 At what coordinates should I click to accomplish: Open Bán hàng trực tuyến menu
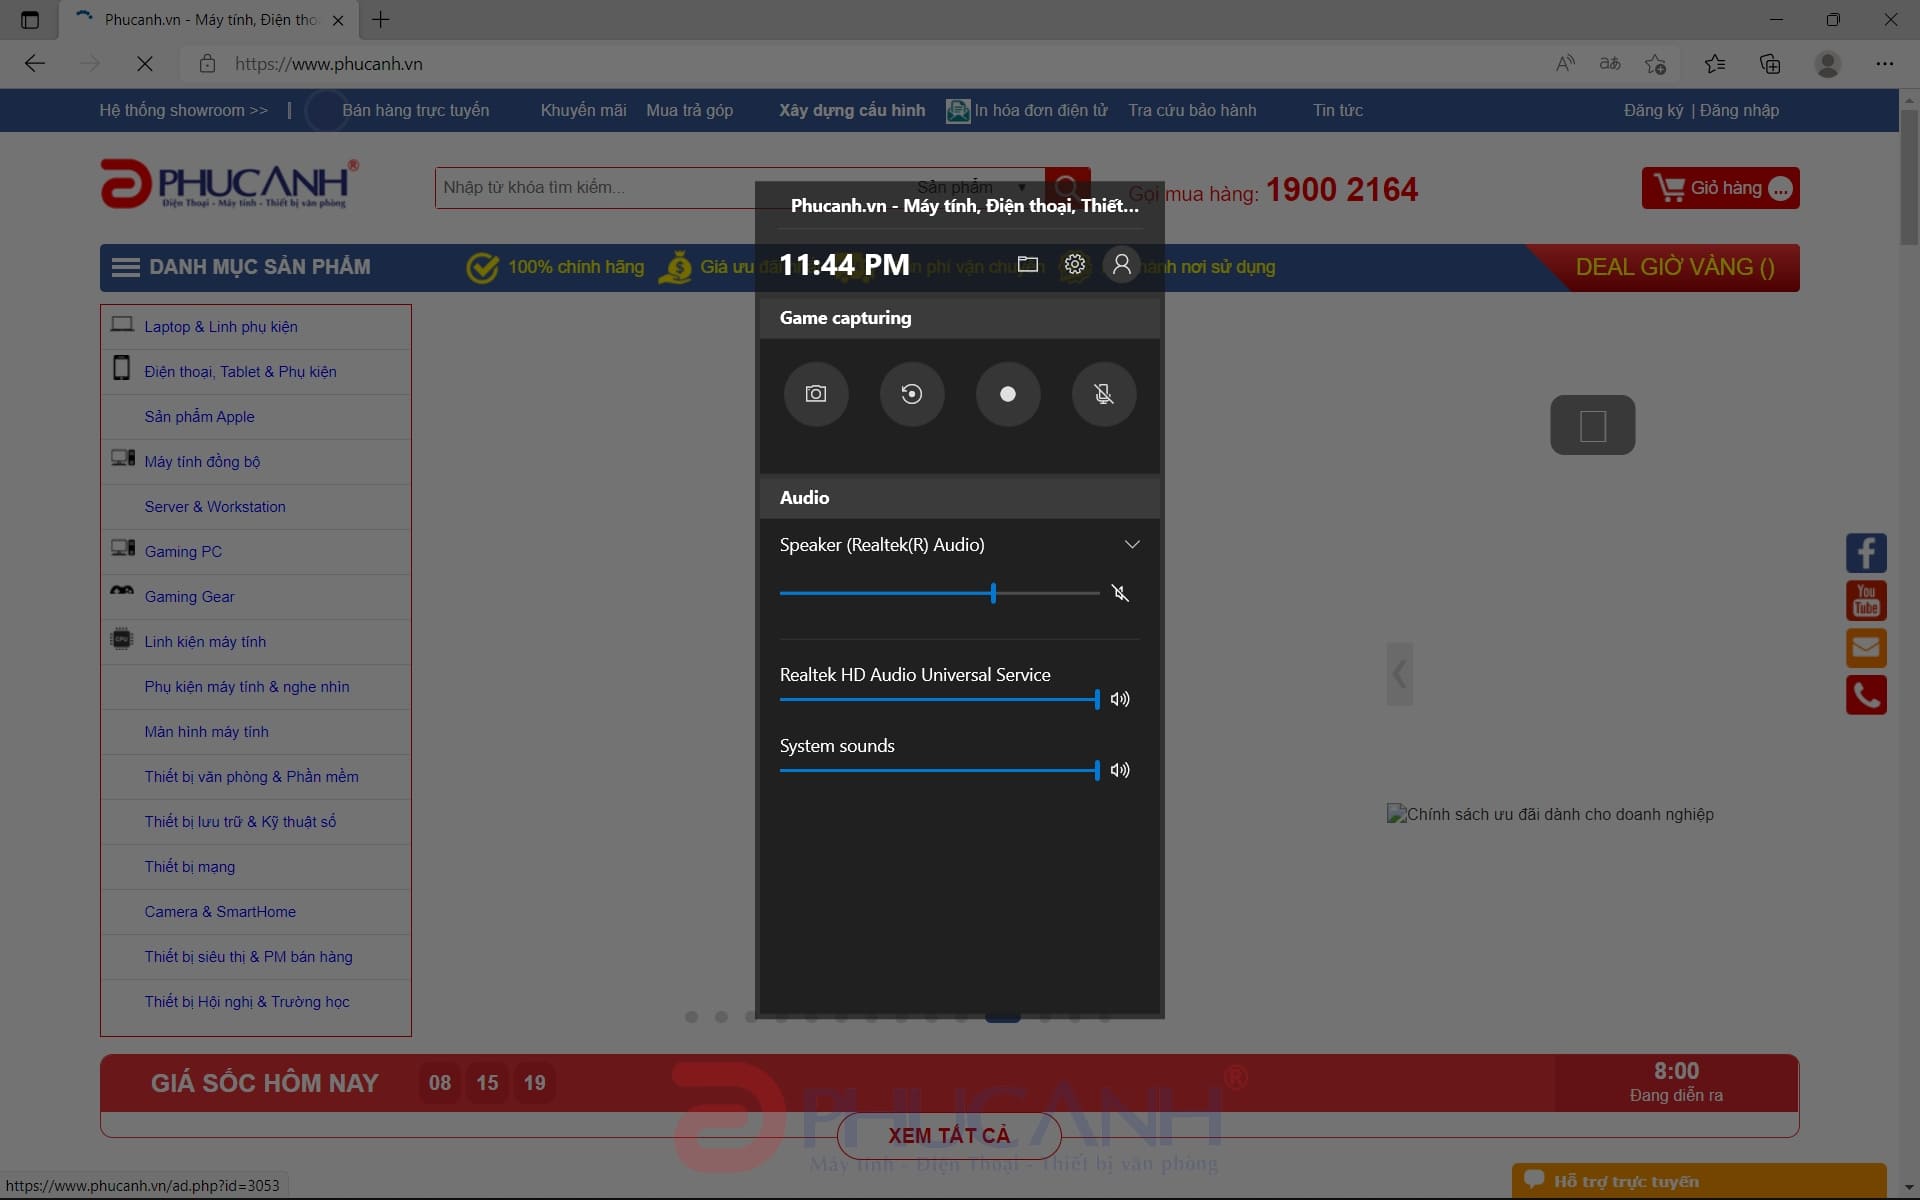[x=416, y=111]
